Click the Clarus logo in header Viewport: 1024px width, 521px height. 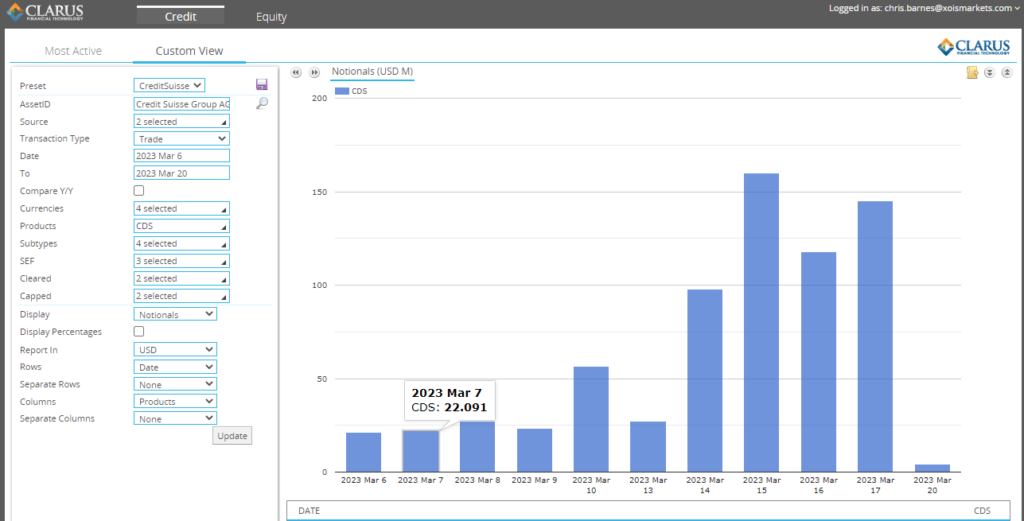(46, 12)
